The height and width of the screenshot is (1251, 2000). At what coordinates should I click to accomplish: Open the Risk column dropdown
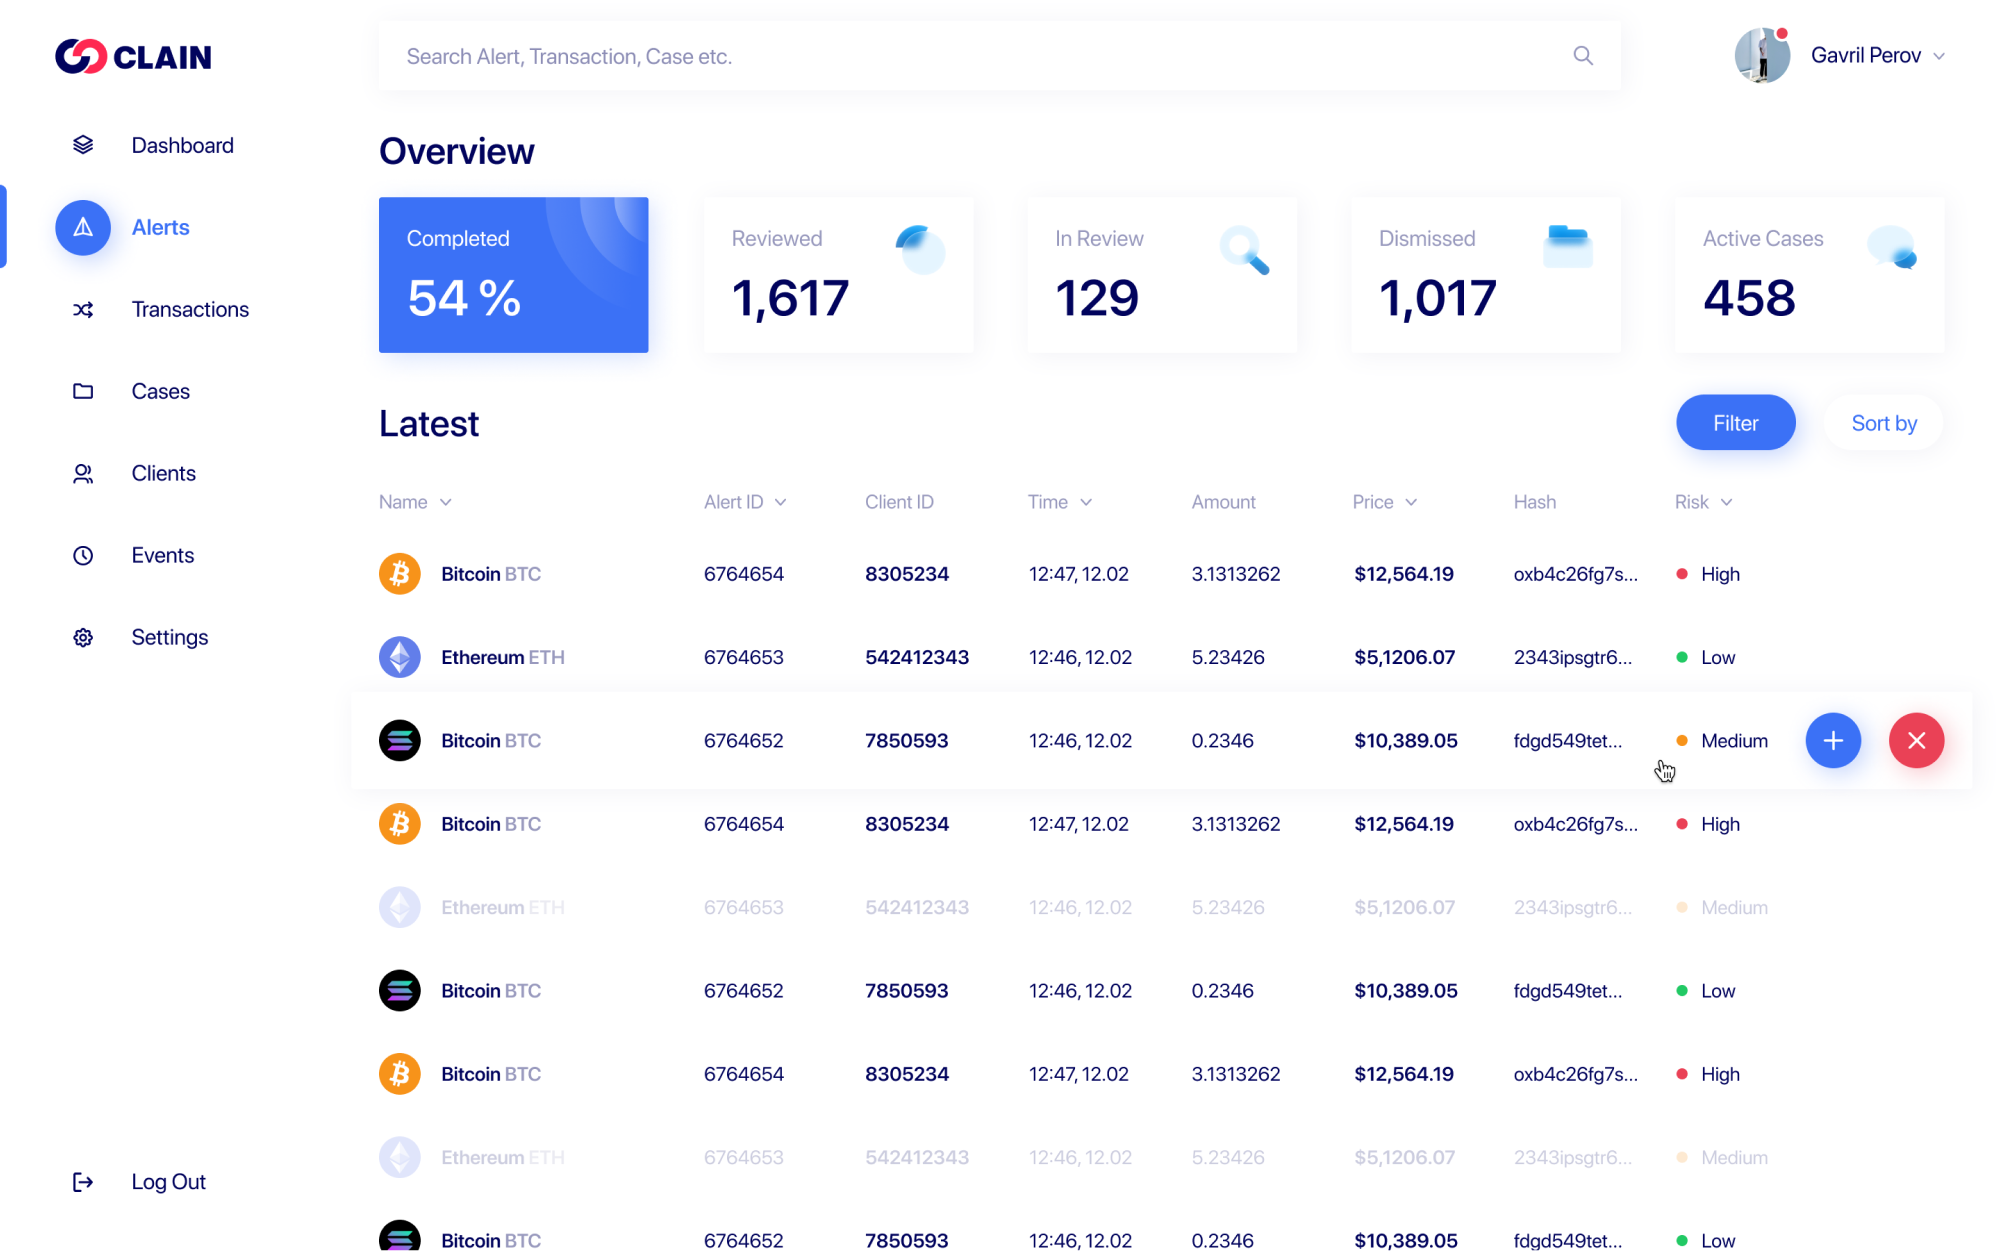1727,502
